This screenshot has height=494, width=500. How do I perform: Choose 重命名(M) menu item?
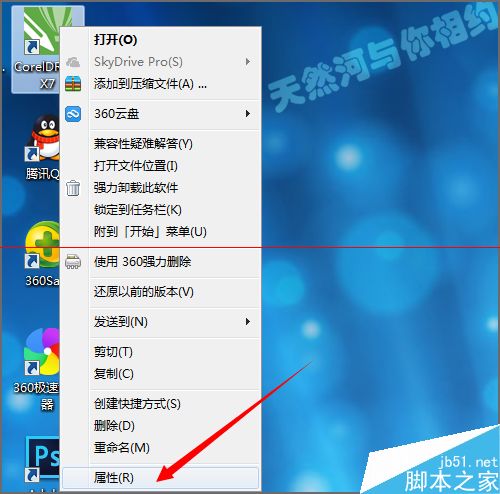(160, 448)
